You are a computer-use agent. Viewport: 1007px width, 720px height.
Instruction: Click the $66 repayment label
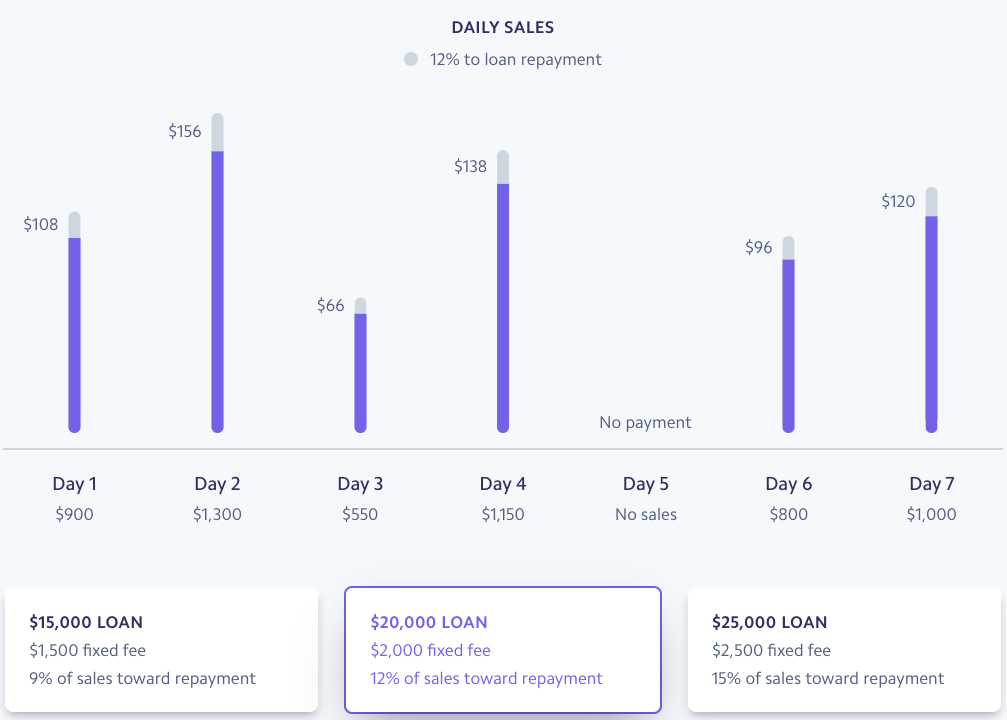click(330, 305)
